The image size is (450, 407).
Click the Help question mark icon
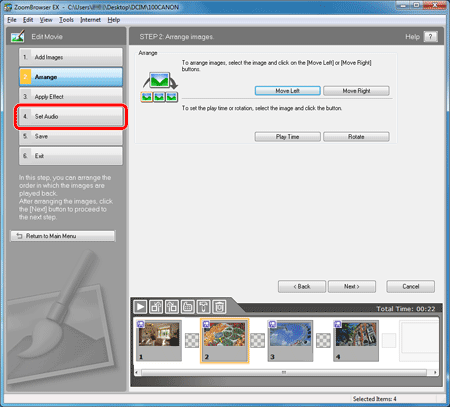[430, 37]
